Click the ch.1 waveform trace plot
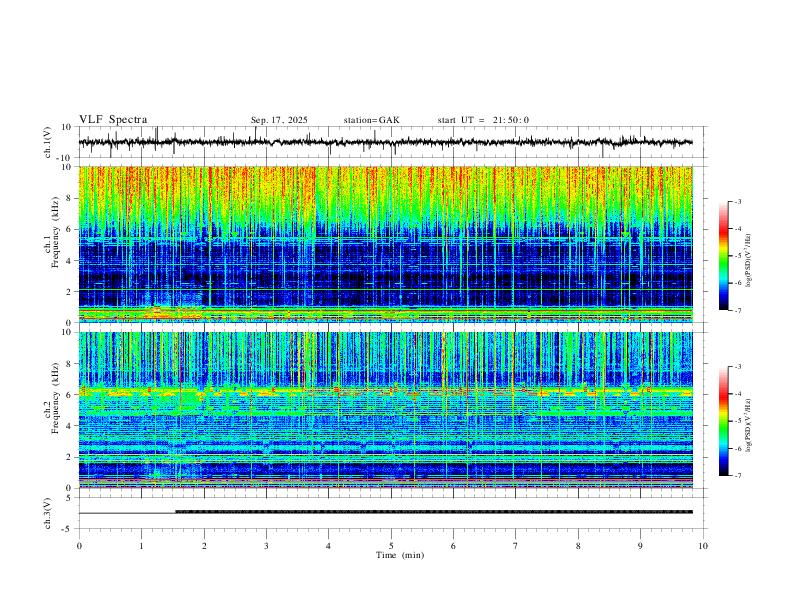 click(385, 142)
